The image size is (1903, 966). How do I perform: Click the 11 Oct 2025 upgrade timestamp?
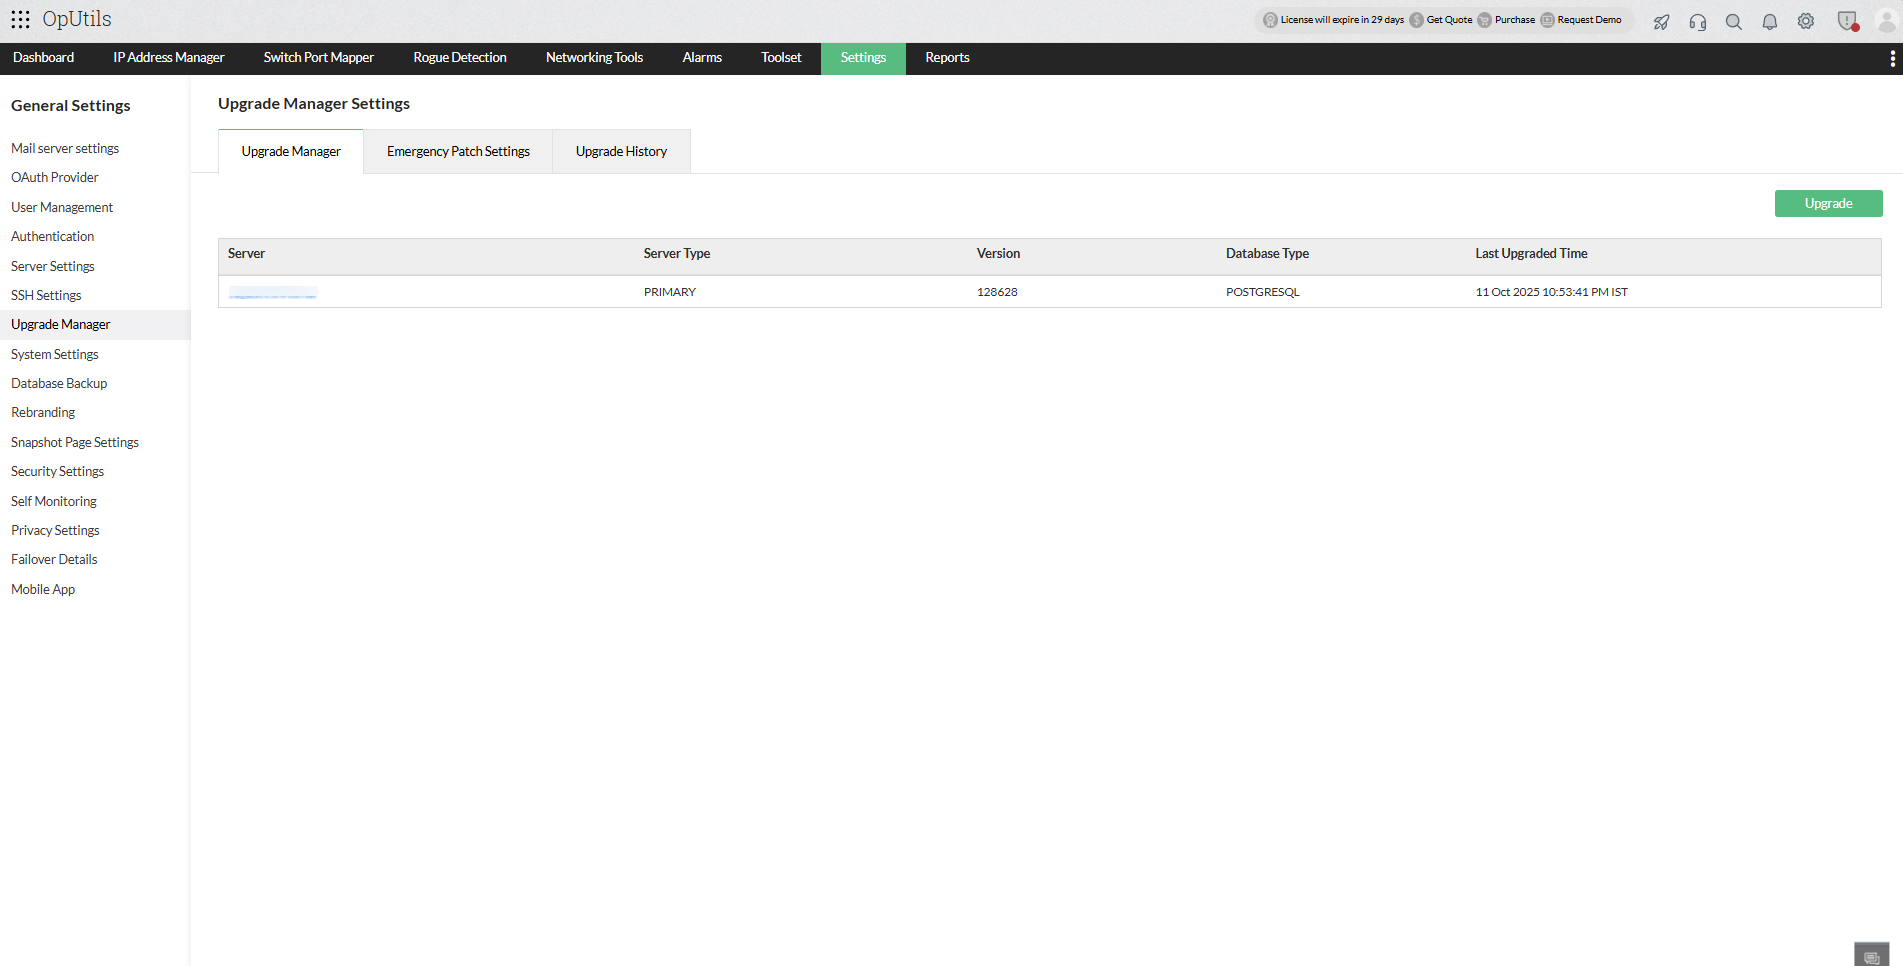(1552, 293)
